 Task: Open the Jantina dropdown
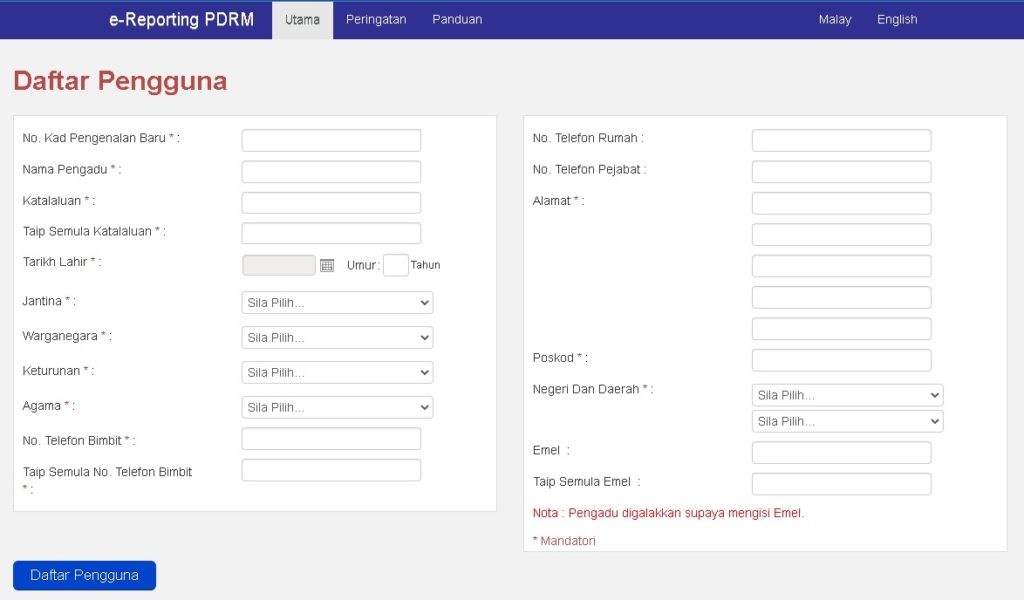click(337, 303)
